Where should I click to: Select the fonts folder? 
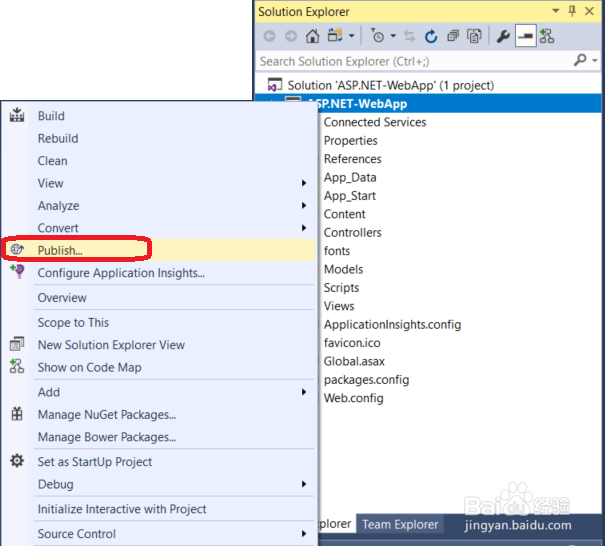point(337,251)
